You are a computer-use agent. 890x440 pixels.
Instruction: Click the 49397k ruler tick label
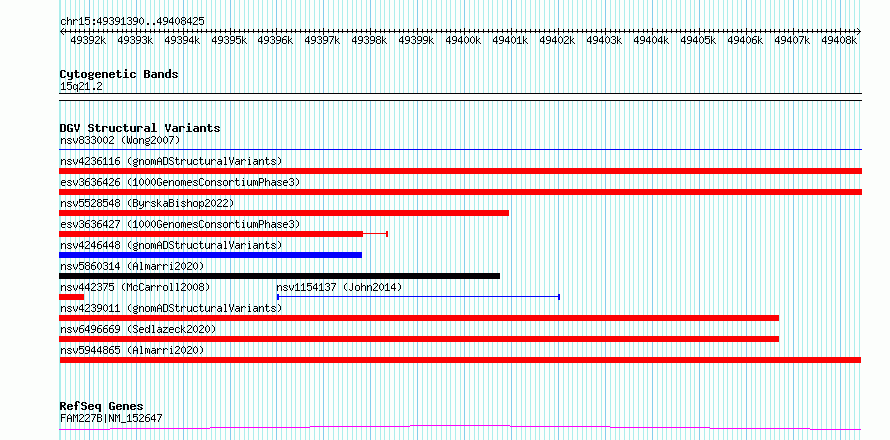(323, 40)
